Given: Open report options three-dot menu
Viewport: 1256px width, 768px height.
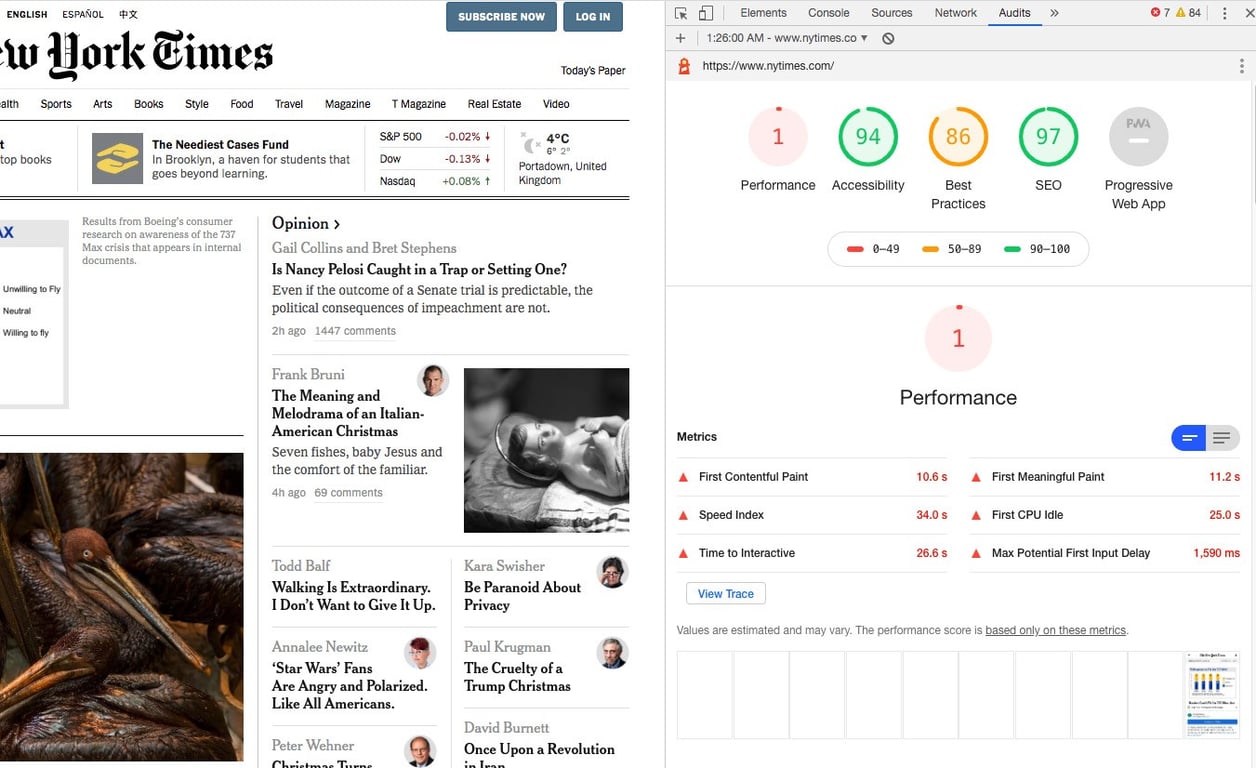Looking at the screenshot, I should tap(1242, 66).
